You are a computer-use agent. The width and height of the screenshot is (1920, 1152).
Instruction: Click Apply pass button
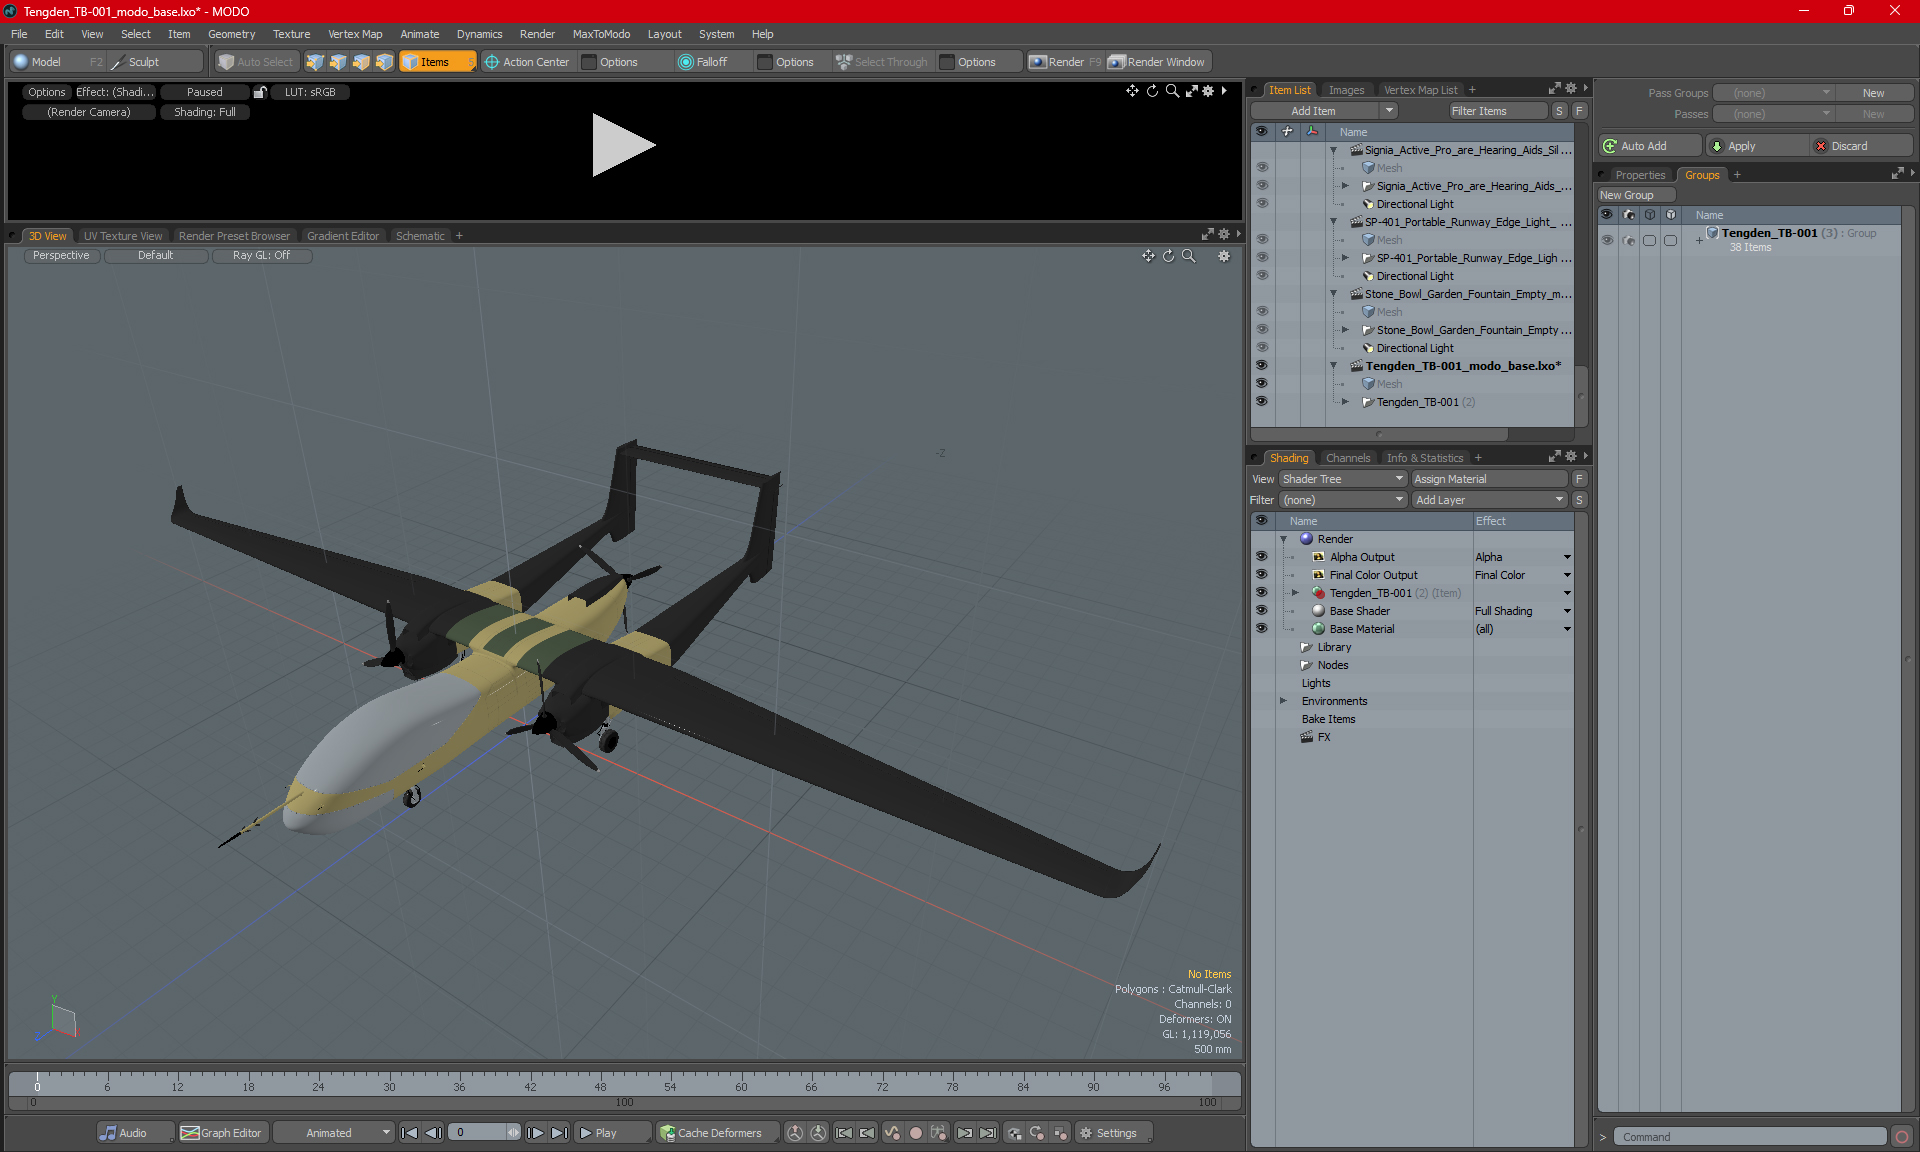tap(1757, 146)
